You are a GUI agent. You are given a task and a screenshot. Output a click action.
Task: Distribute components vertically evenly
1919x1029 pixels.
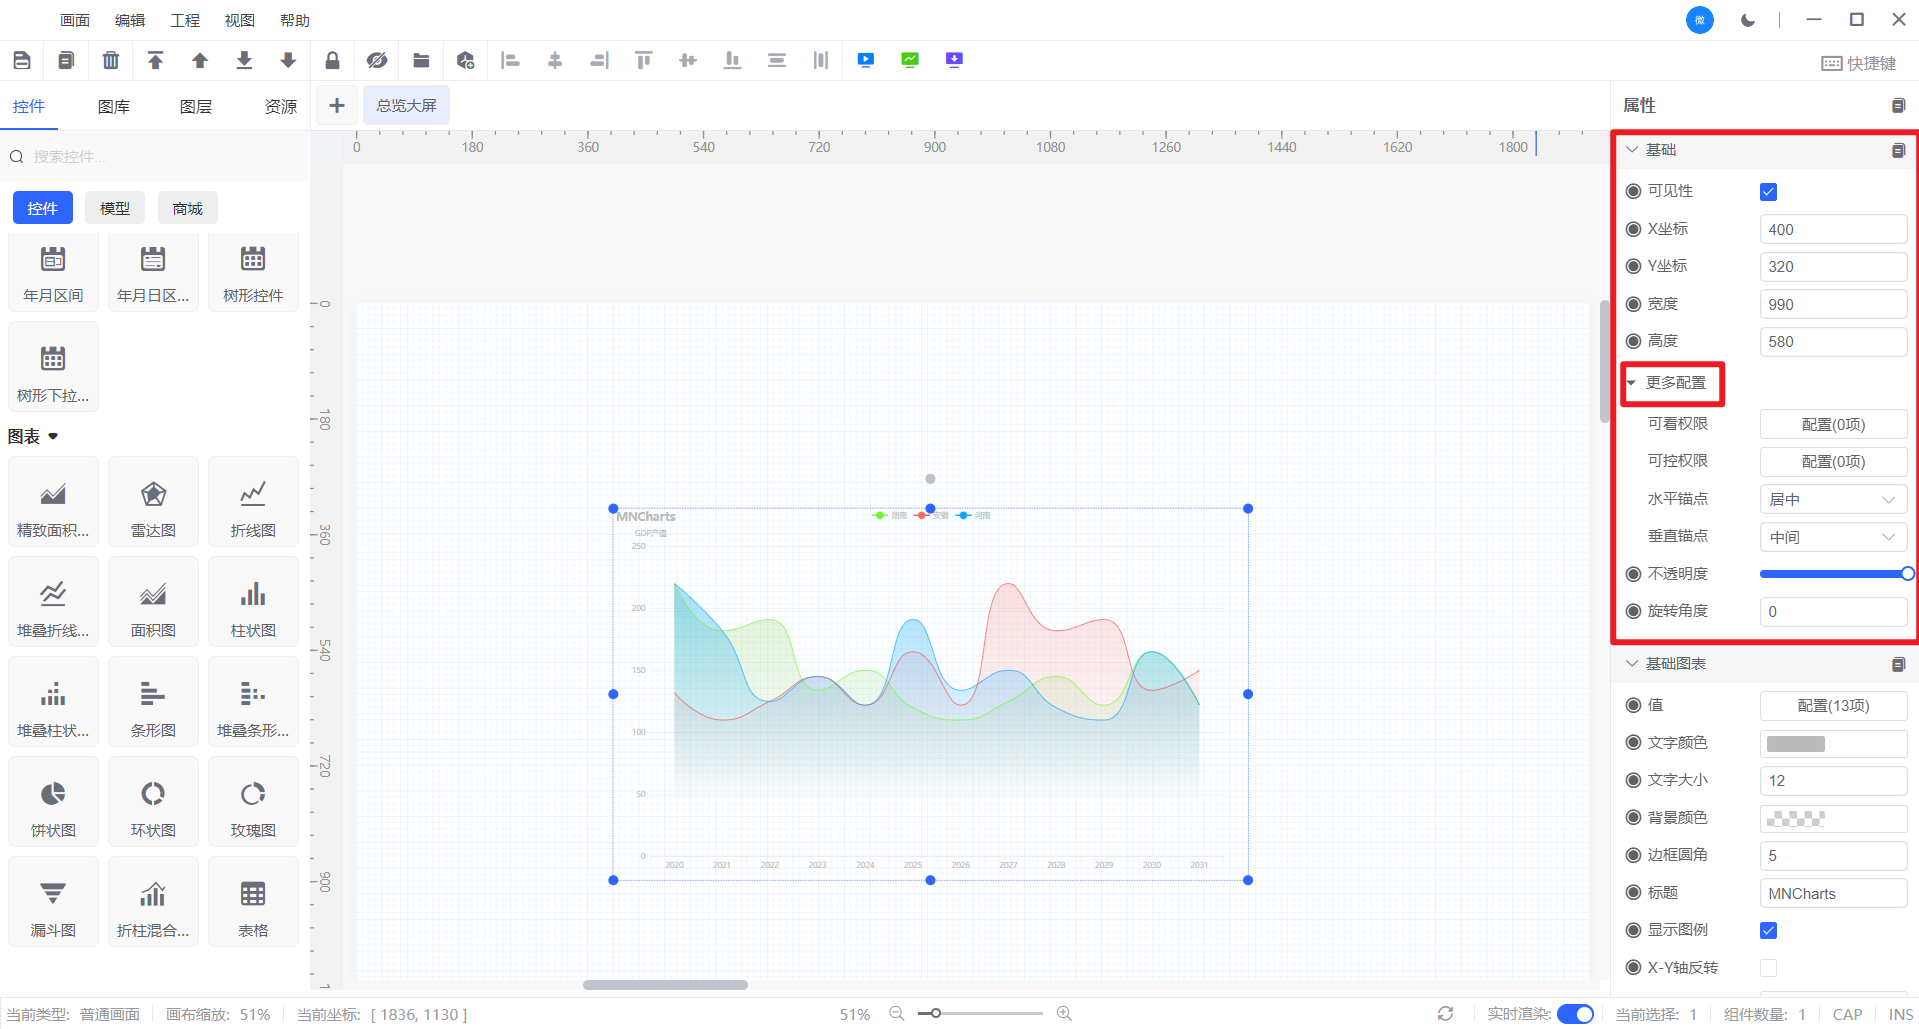[777, 61]
